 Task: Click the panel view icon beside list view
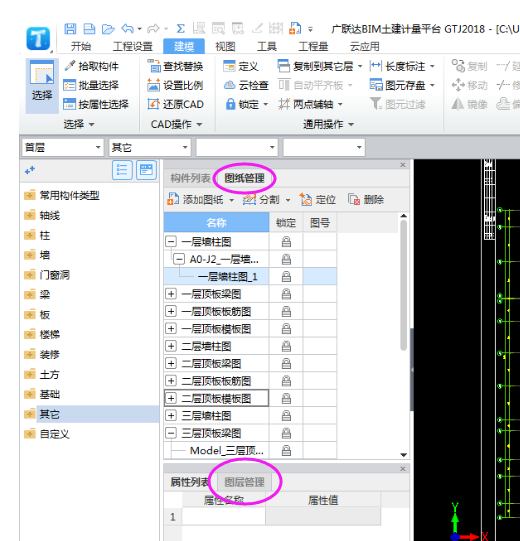pos(146,170)
